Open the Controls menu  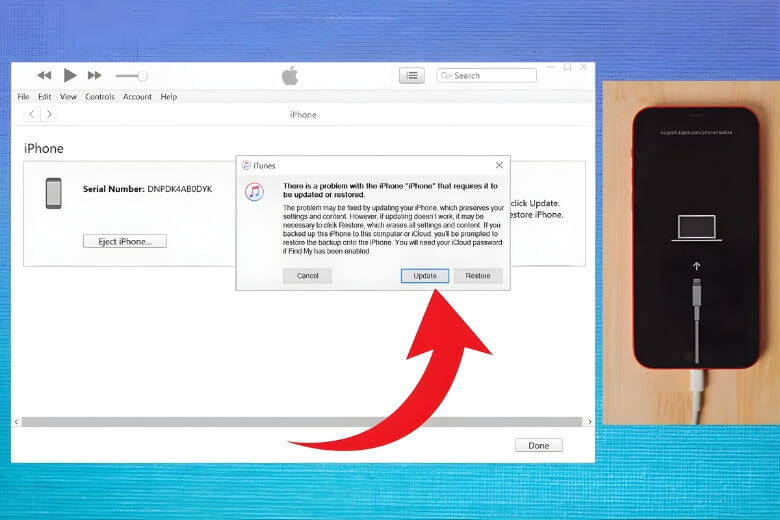(100, 97)
